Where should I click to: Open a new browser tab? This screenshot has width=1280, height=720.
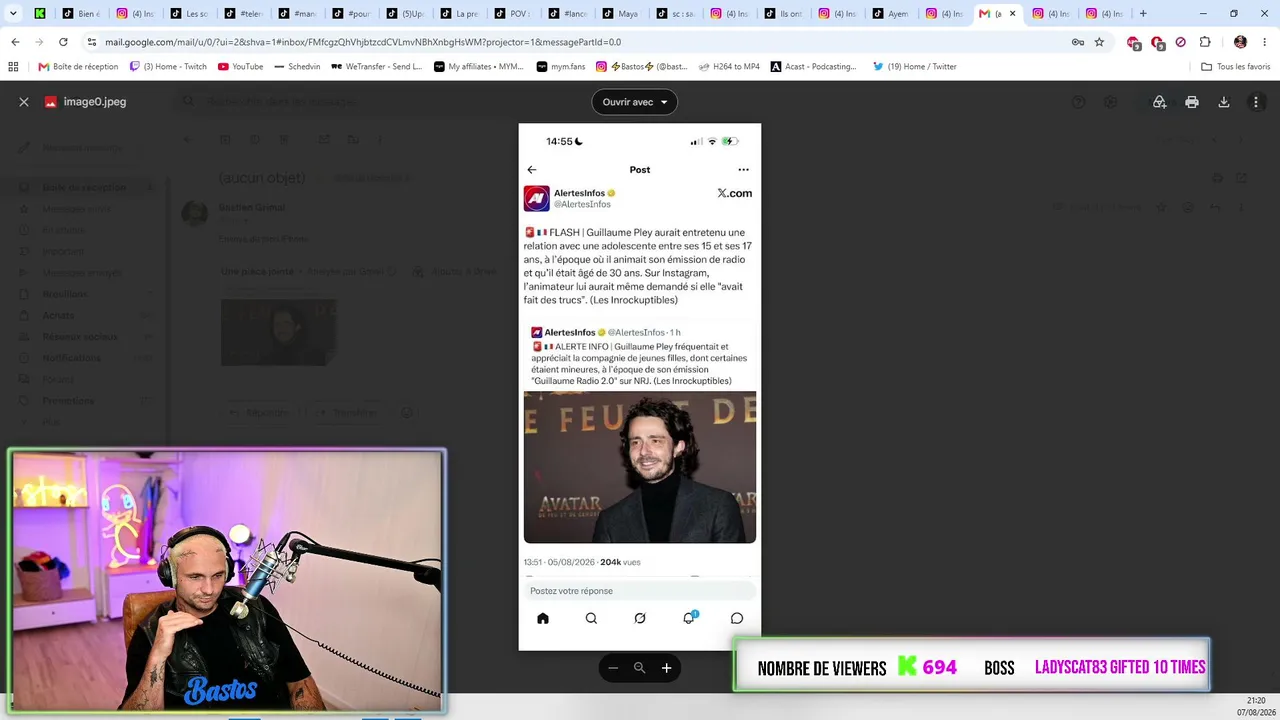pos(1143,14)
